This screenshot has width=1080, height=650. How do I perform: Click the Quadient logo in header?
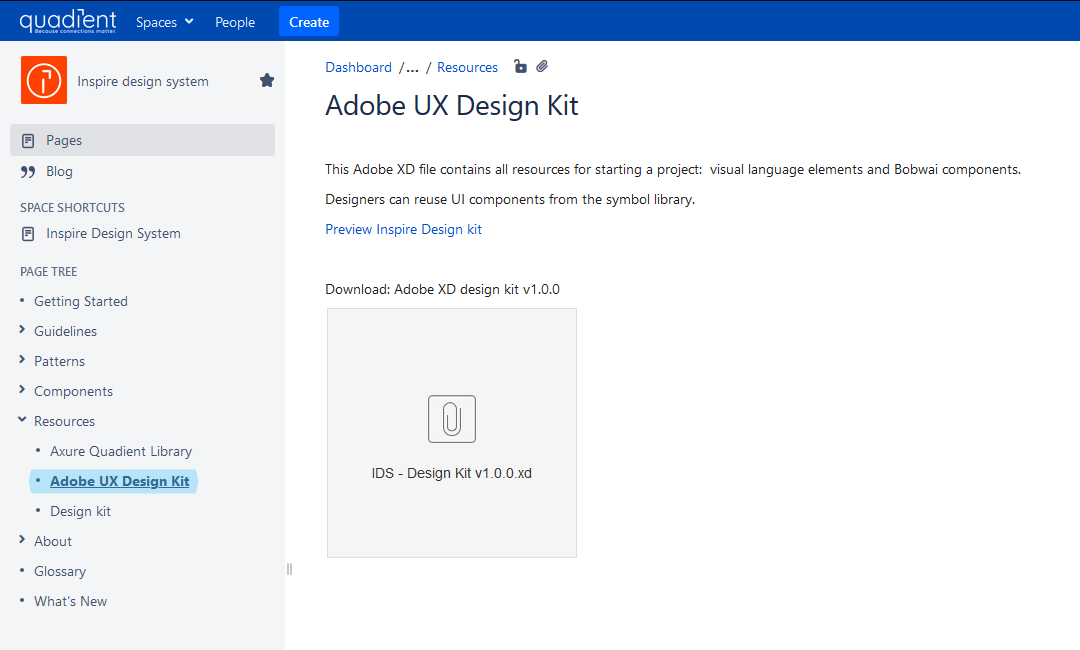68,21
